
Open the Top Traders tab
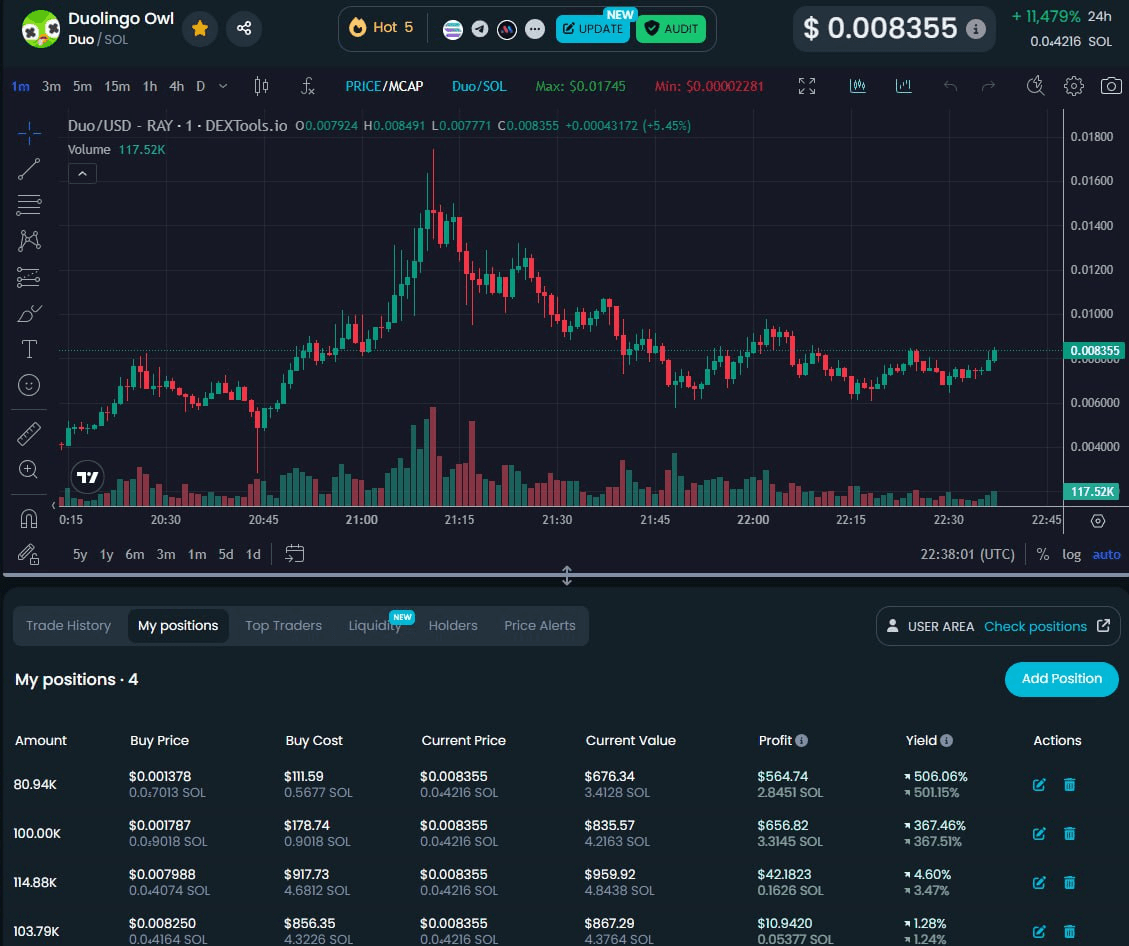[284, 626]
